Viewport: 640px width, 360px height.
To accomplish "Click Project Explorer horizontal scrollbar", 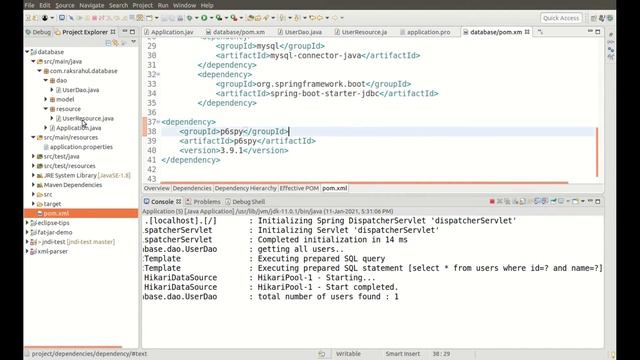I will pyautogui.click(x=73, y=347).
